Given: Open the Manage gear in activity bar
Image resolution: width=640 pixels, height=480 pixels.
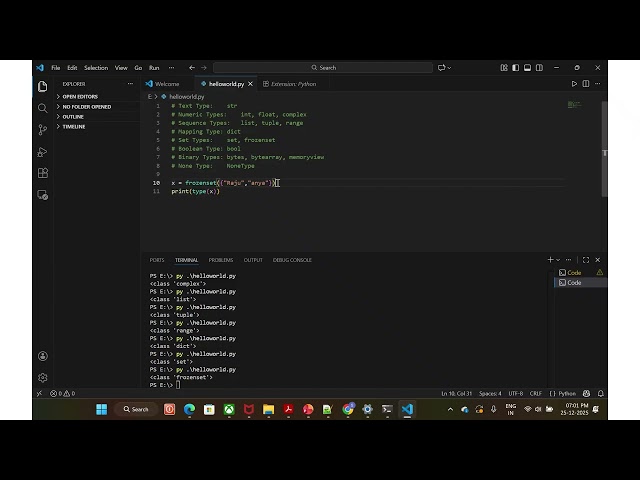Looking at the screenshot, I should point(42,378).
